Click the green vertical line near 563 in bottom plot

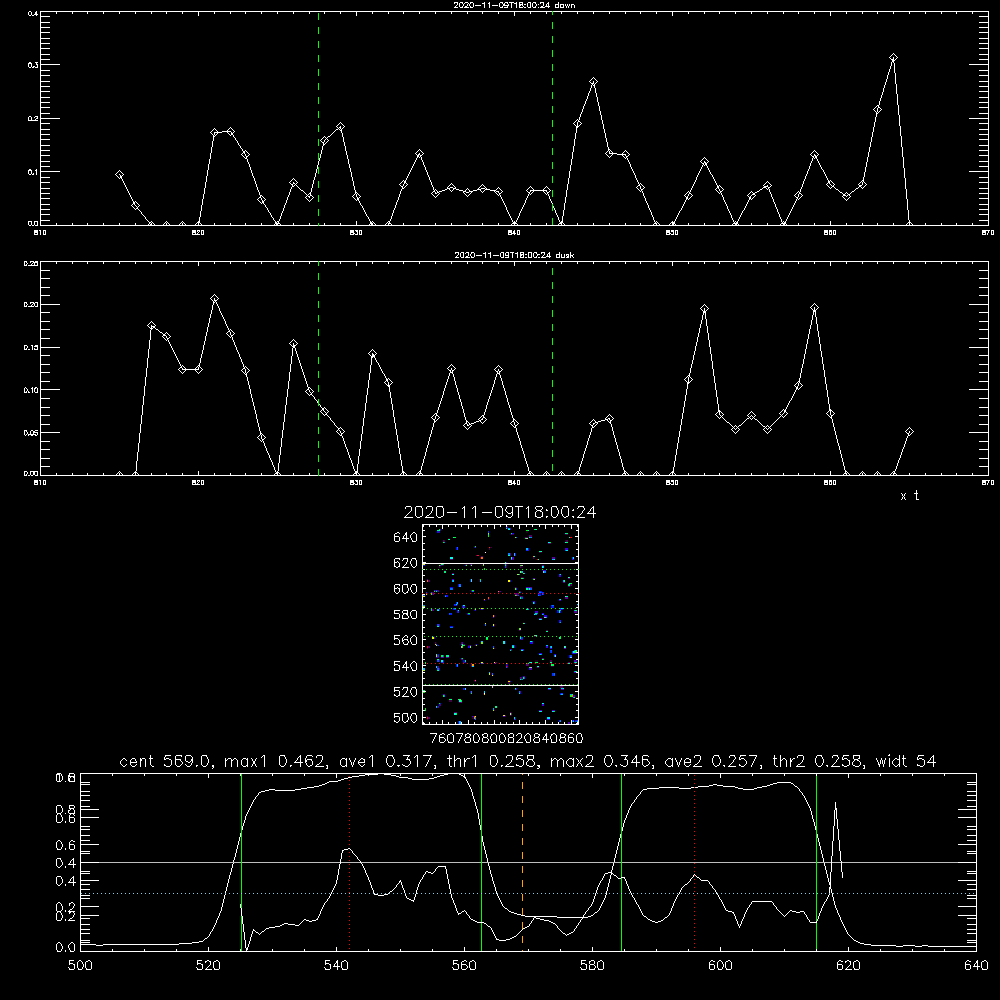(x=482, y=862)
